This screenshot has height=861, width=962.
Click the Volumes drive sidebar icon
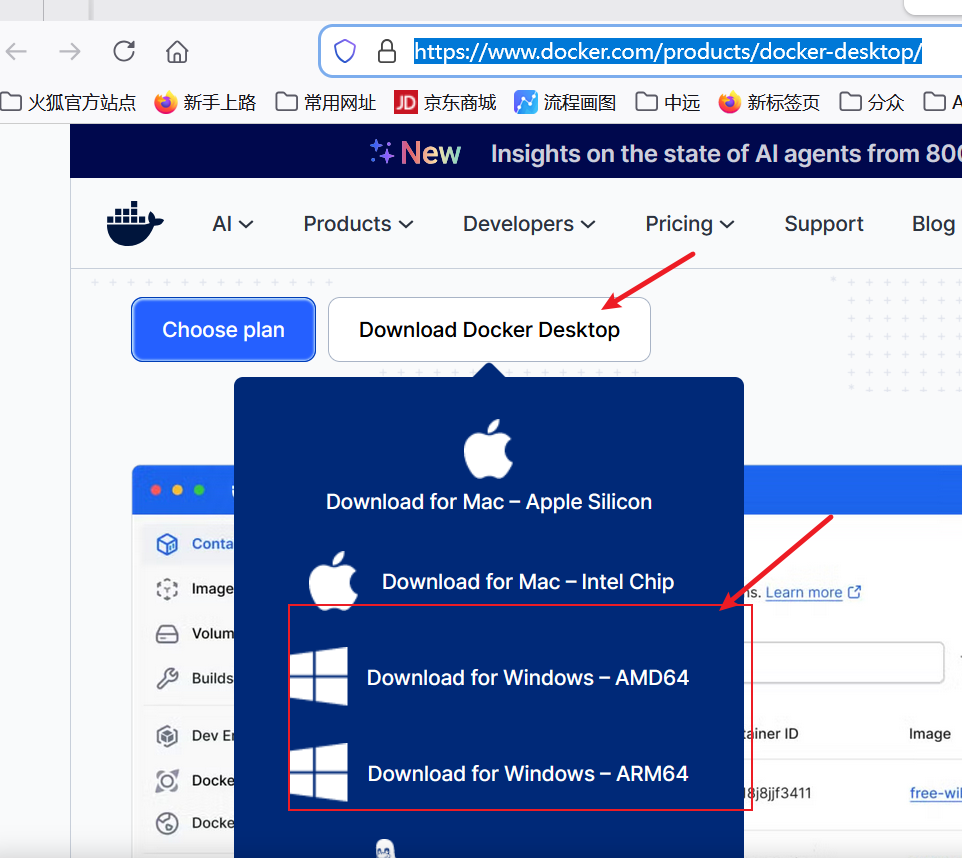[167, 634]
